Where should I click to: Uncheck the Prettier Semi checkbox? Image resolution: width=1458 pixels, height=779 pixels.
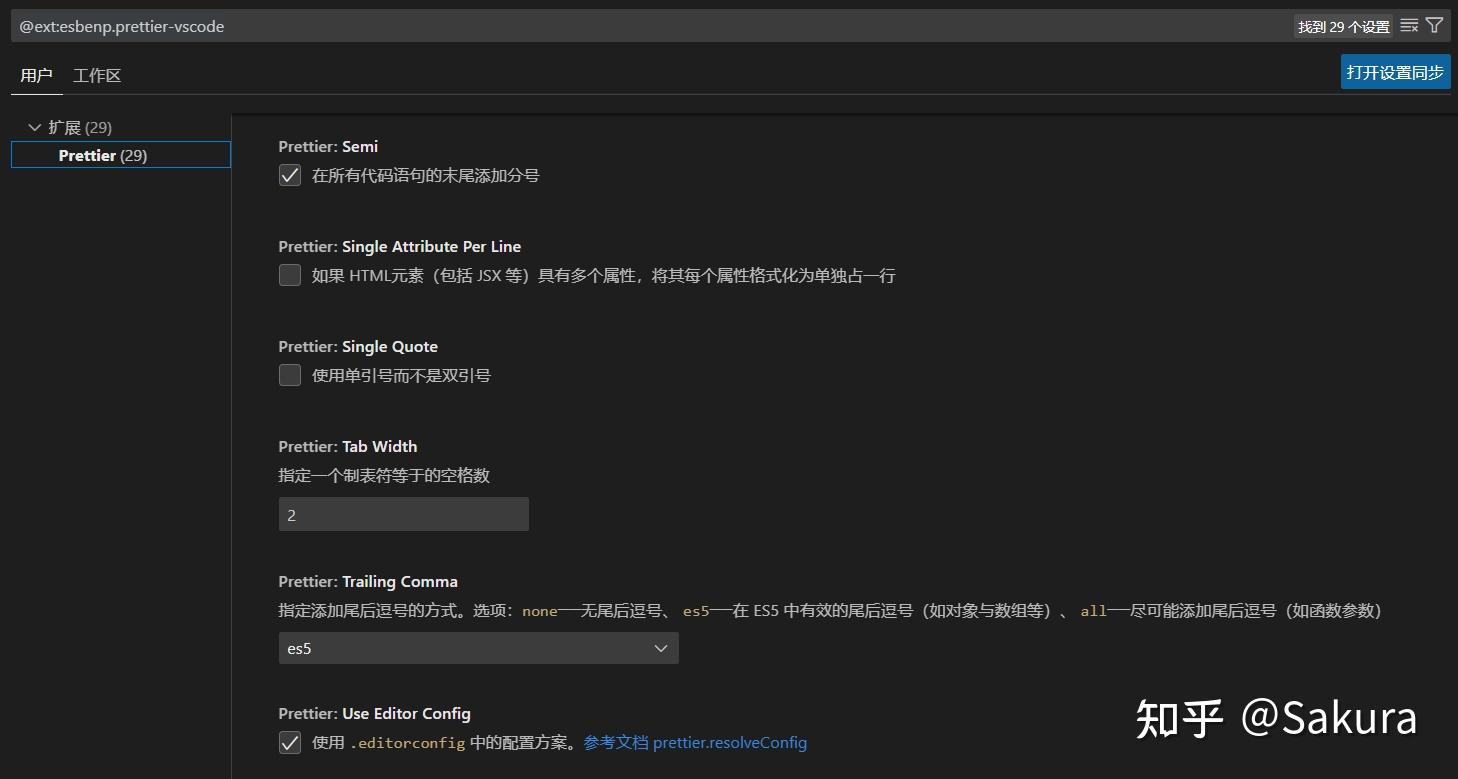(x=289, y=174)
